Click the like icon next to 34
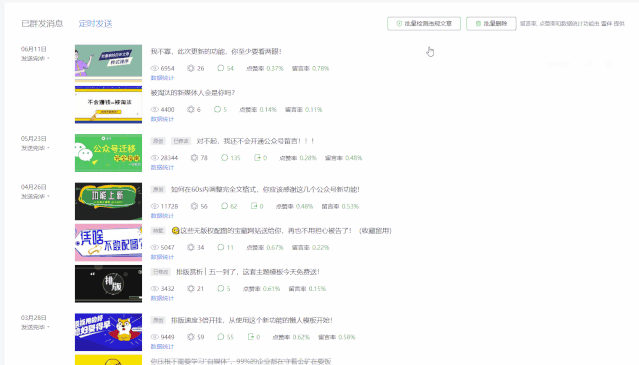This screenshot has height=365, width=639. pyautogui.click(x=190, y=247)
